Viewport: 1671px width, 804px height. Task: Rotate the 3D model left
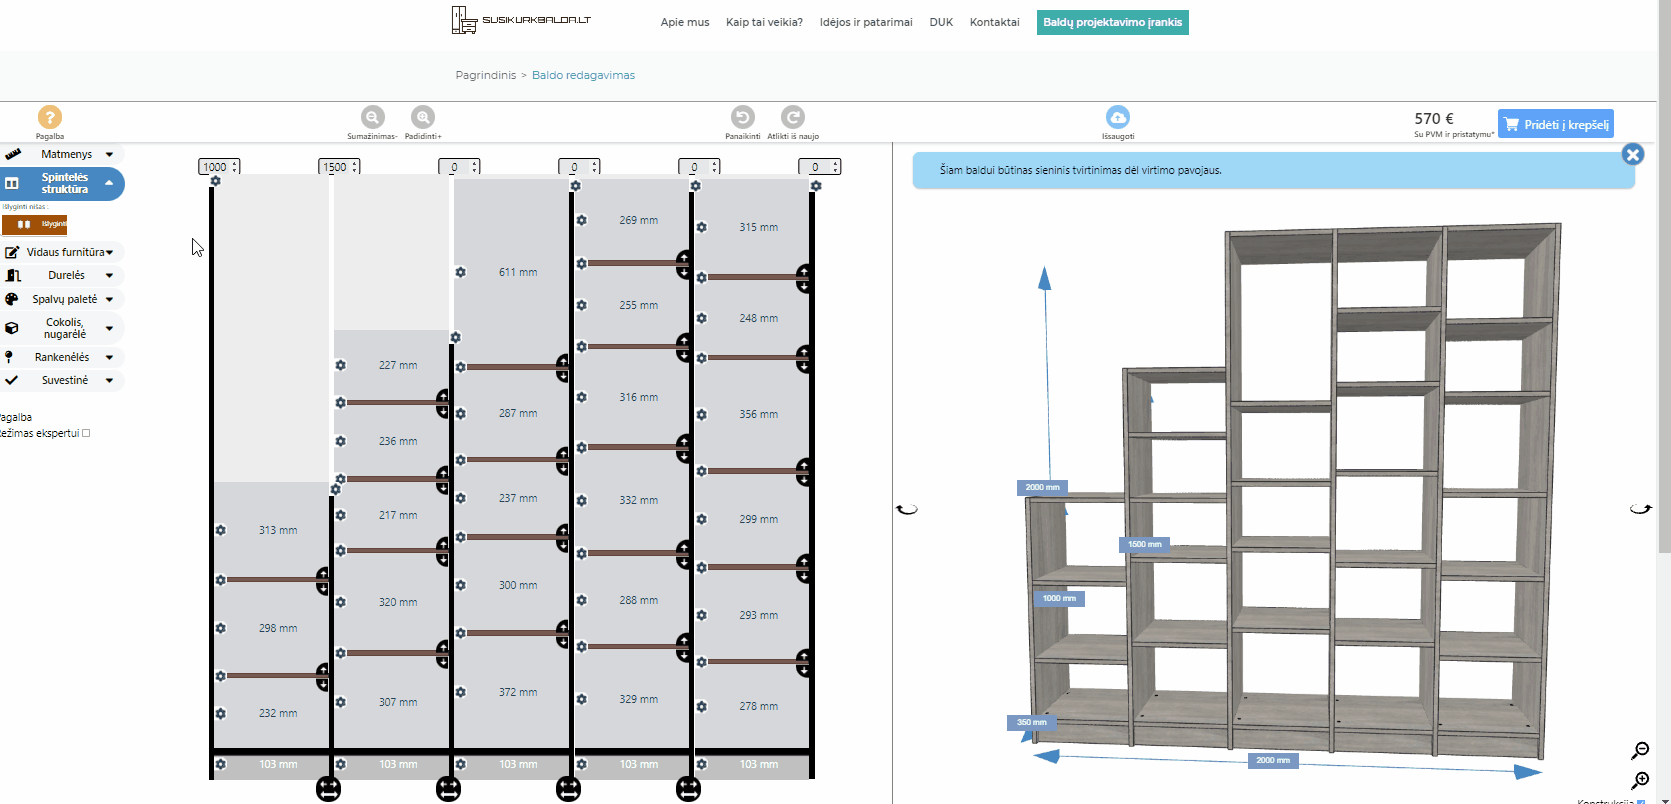click(x=907, y=509)
